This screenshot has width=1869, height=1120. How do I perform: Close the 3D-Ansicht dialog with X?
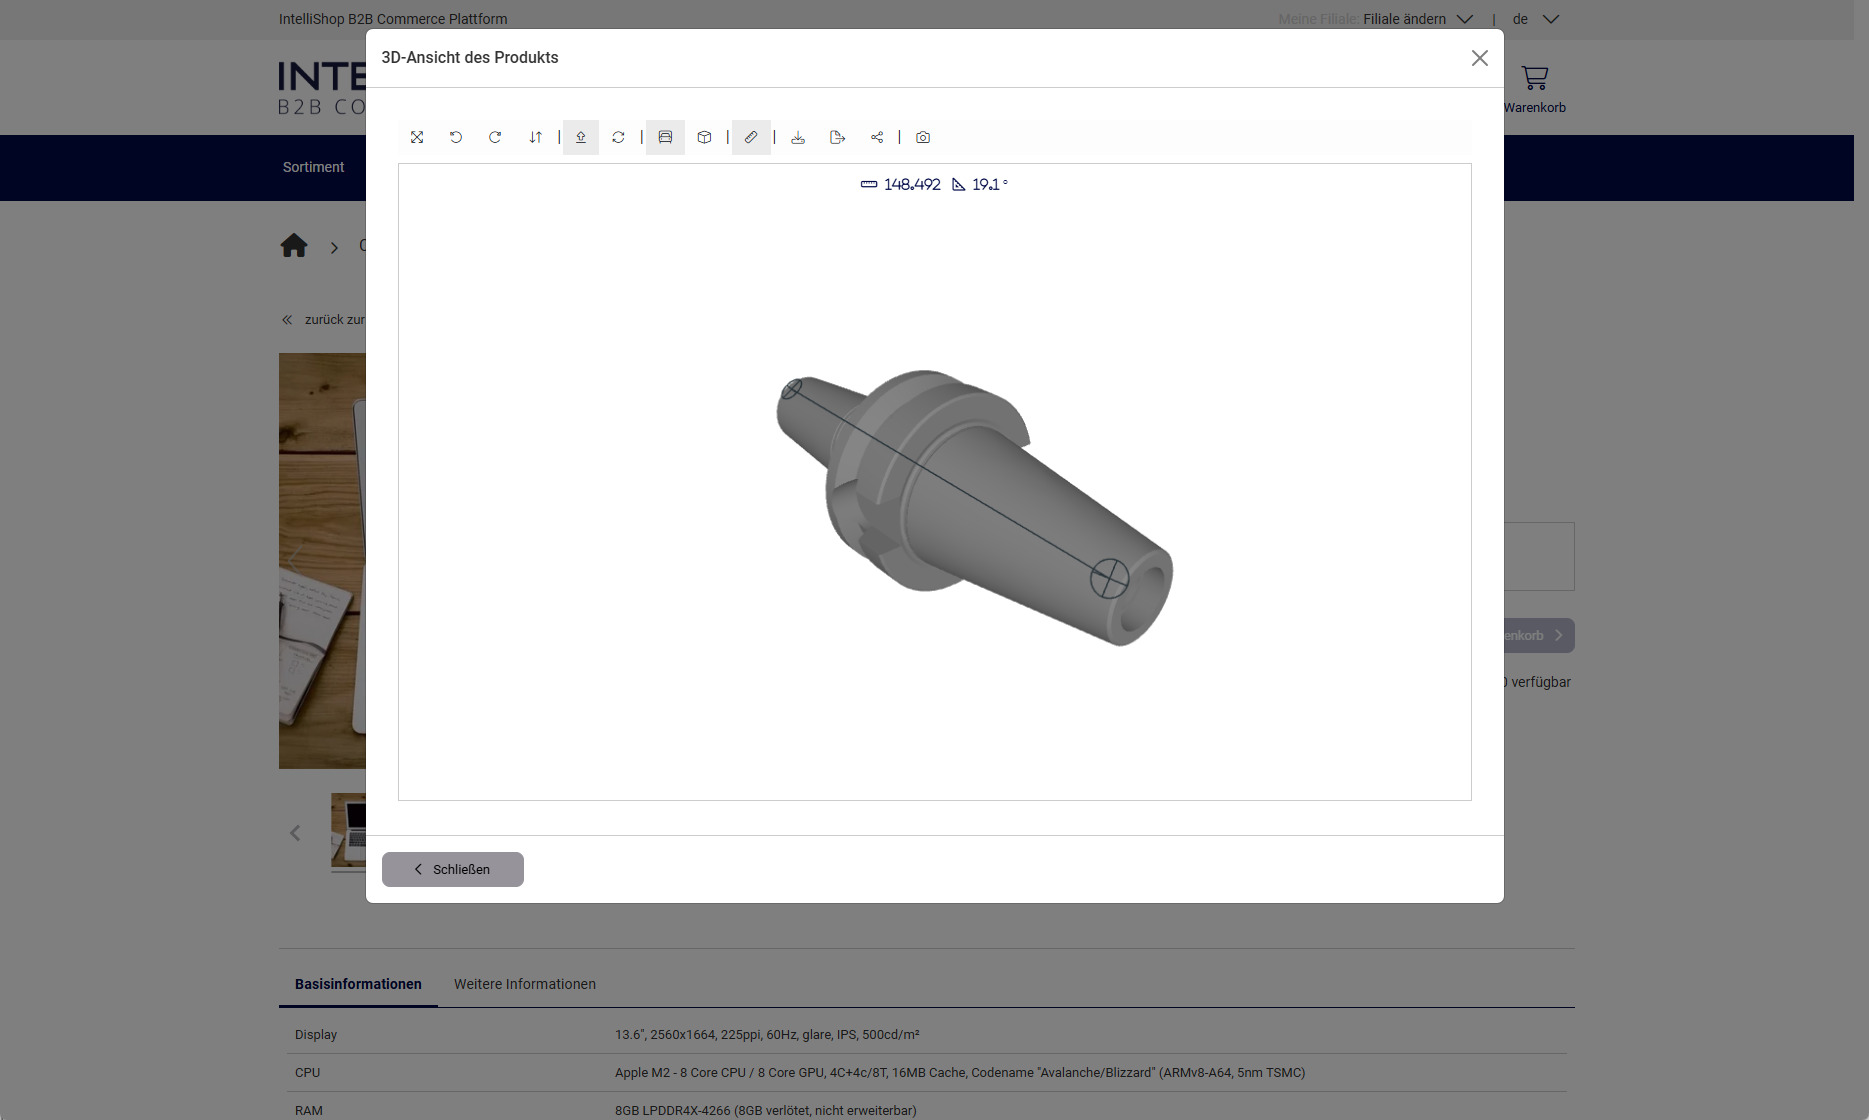[x=1480, y=58]
